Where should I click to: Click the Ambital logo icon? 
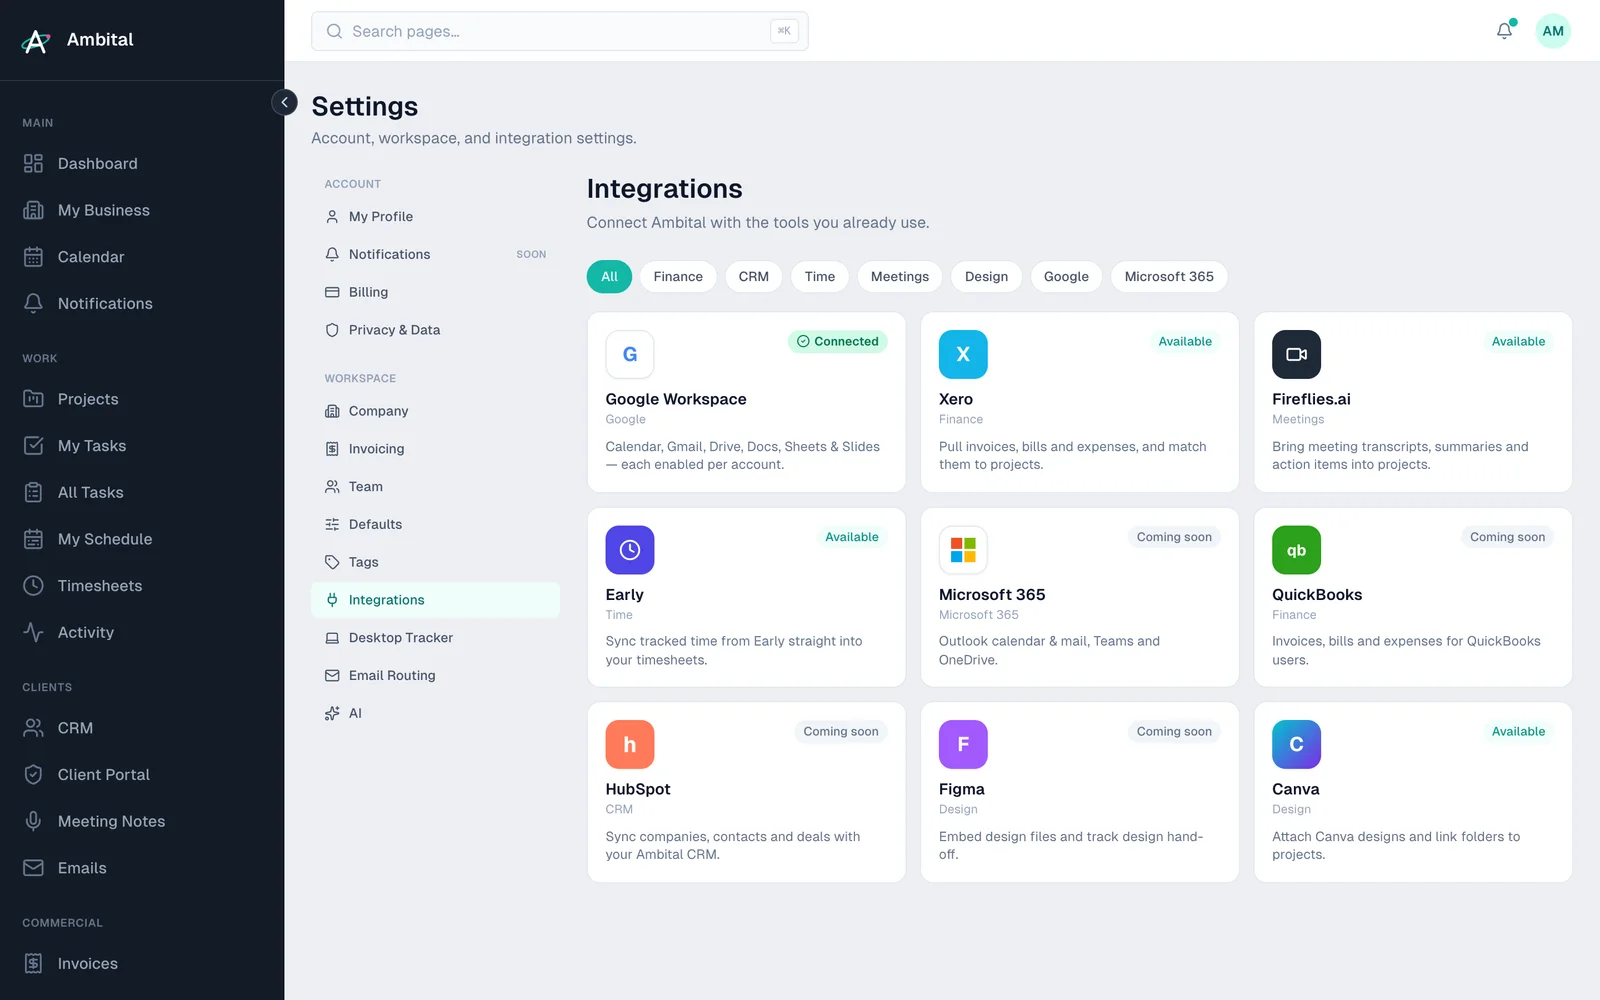pyautogui.click(x=36, y=40)
